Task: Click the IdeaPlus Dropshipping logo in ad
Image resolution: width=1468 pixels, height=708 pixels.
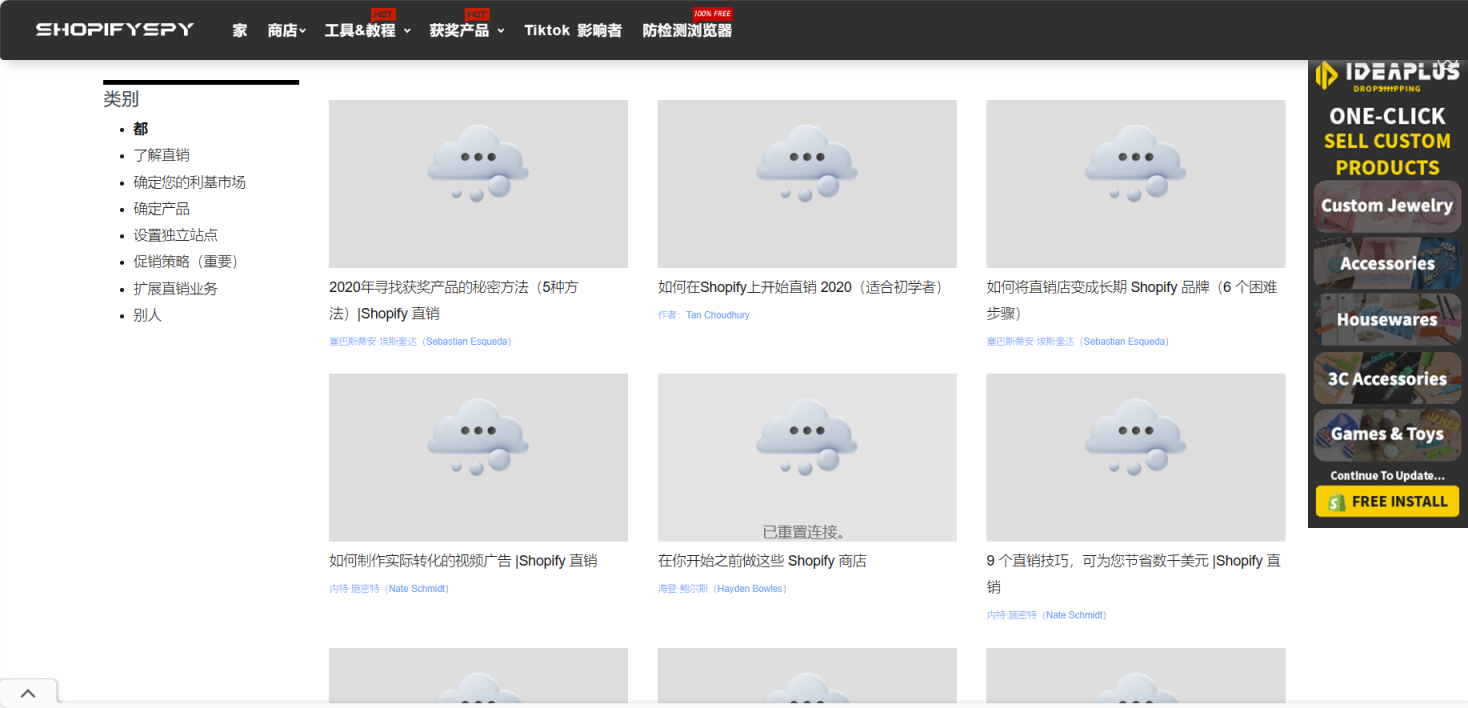Action: point(1386,76)
